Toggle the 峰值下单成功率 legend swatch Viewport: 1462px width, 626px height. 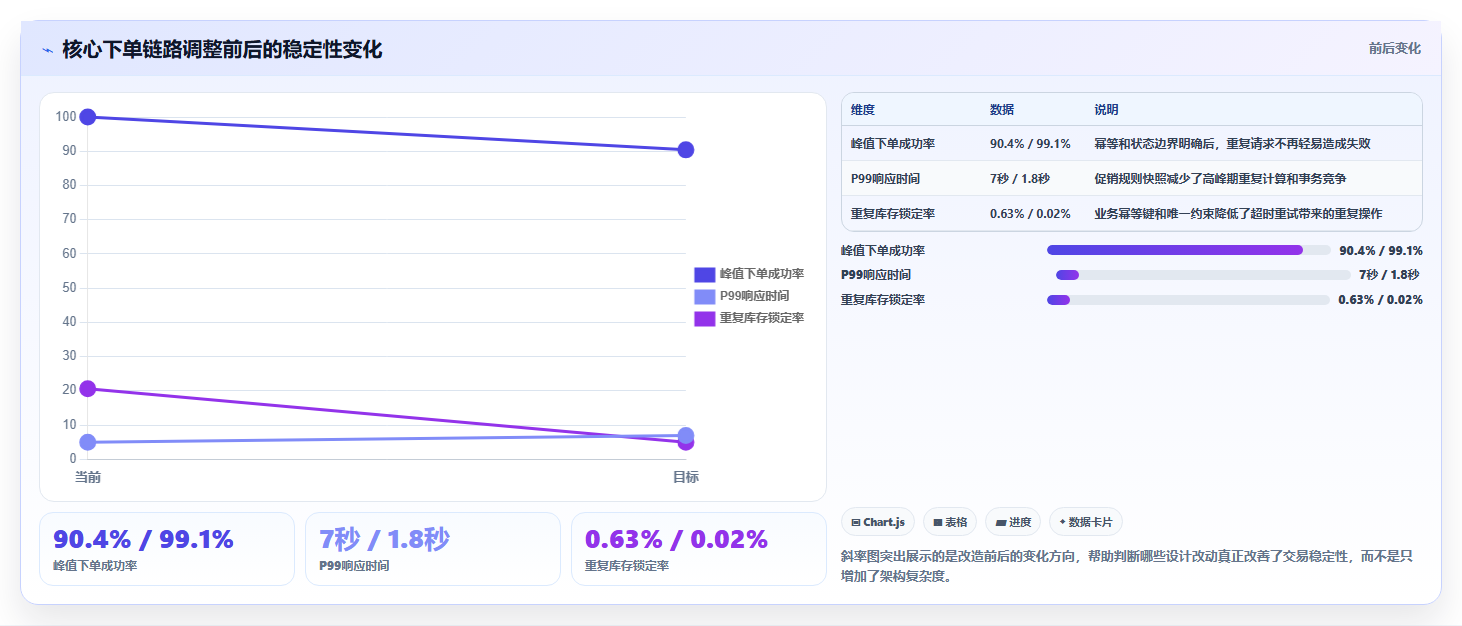705,274
